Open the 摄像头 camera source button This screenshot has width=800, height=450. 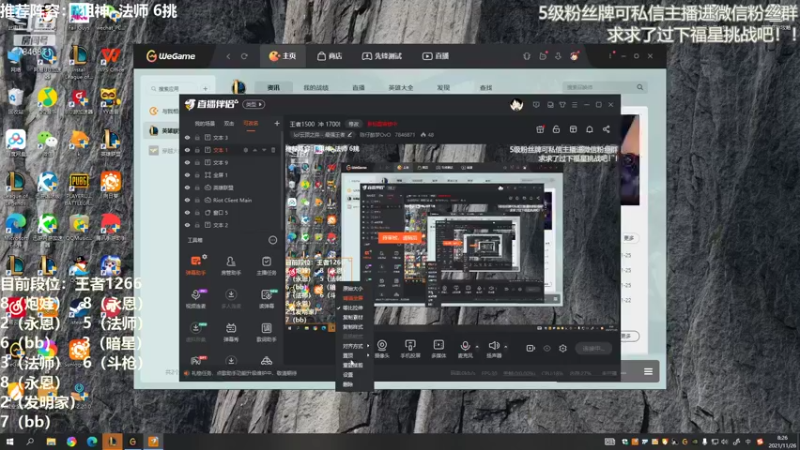click(x=382, y=349)
